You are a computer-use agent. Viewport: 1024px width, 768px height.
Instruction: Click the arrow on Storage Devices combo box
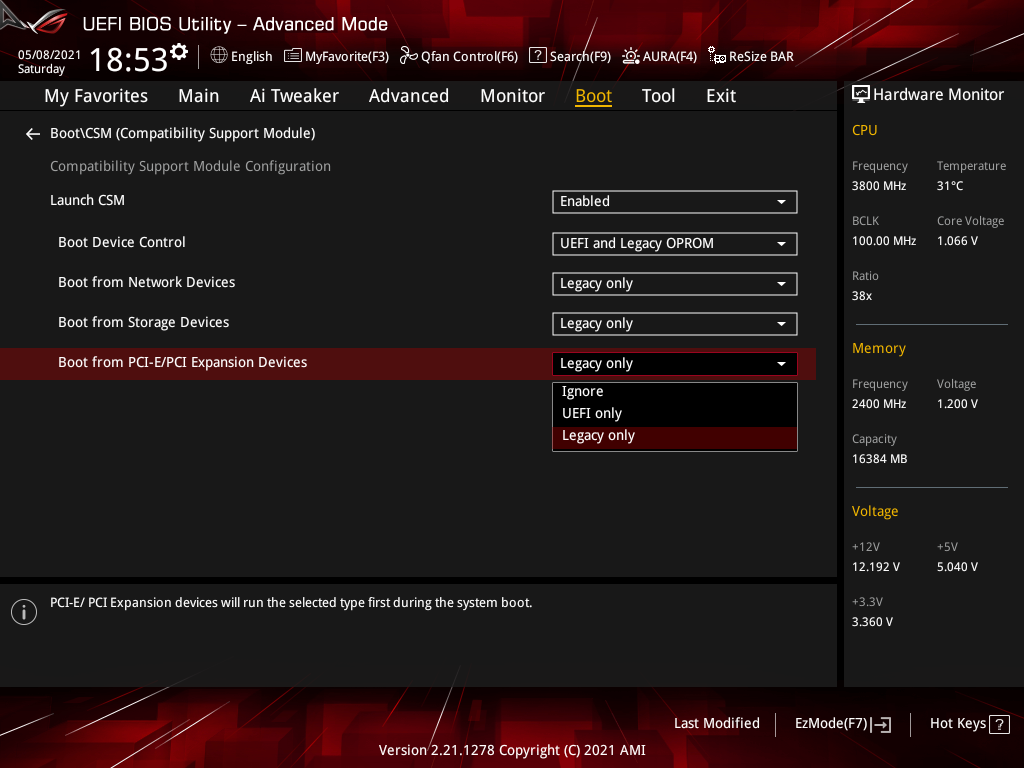point(781,324)
